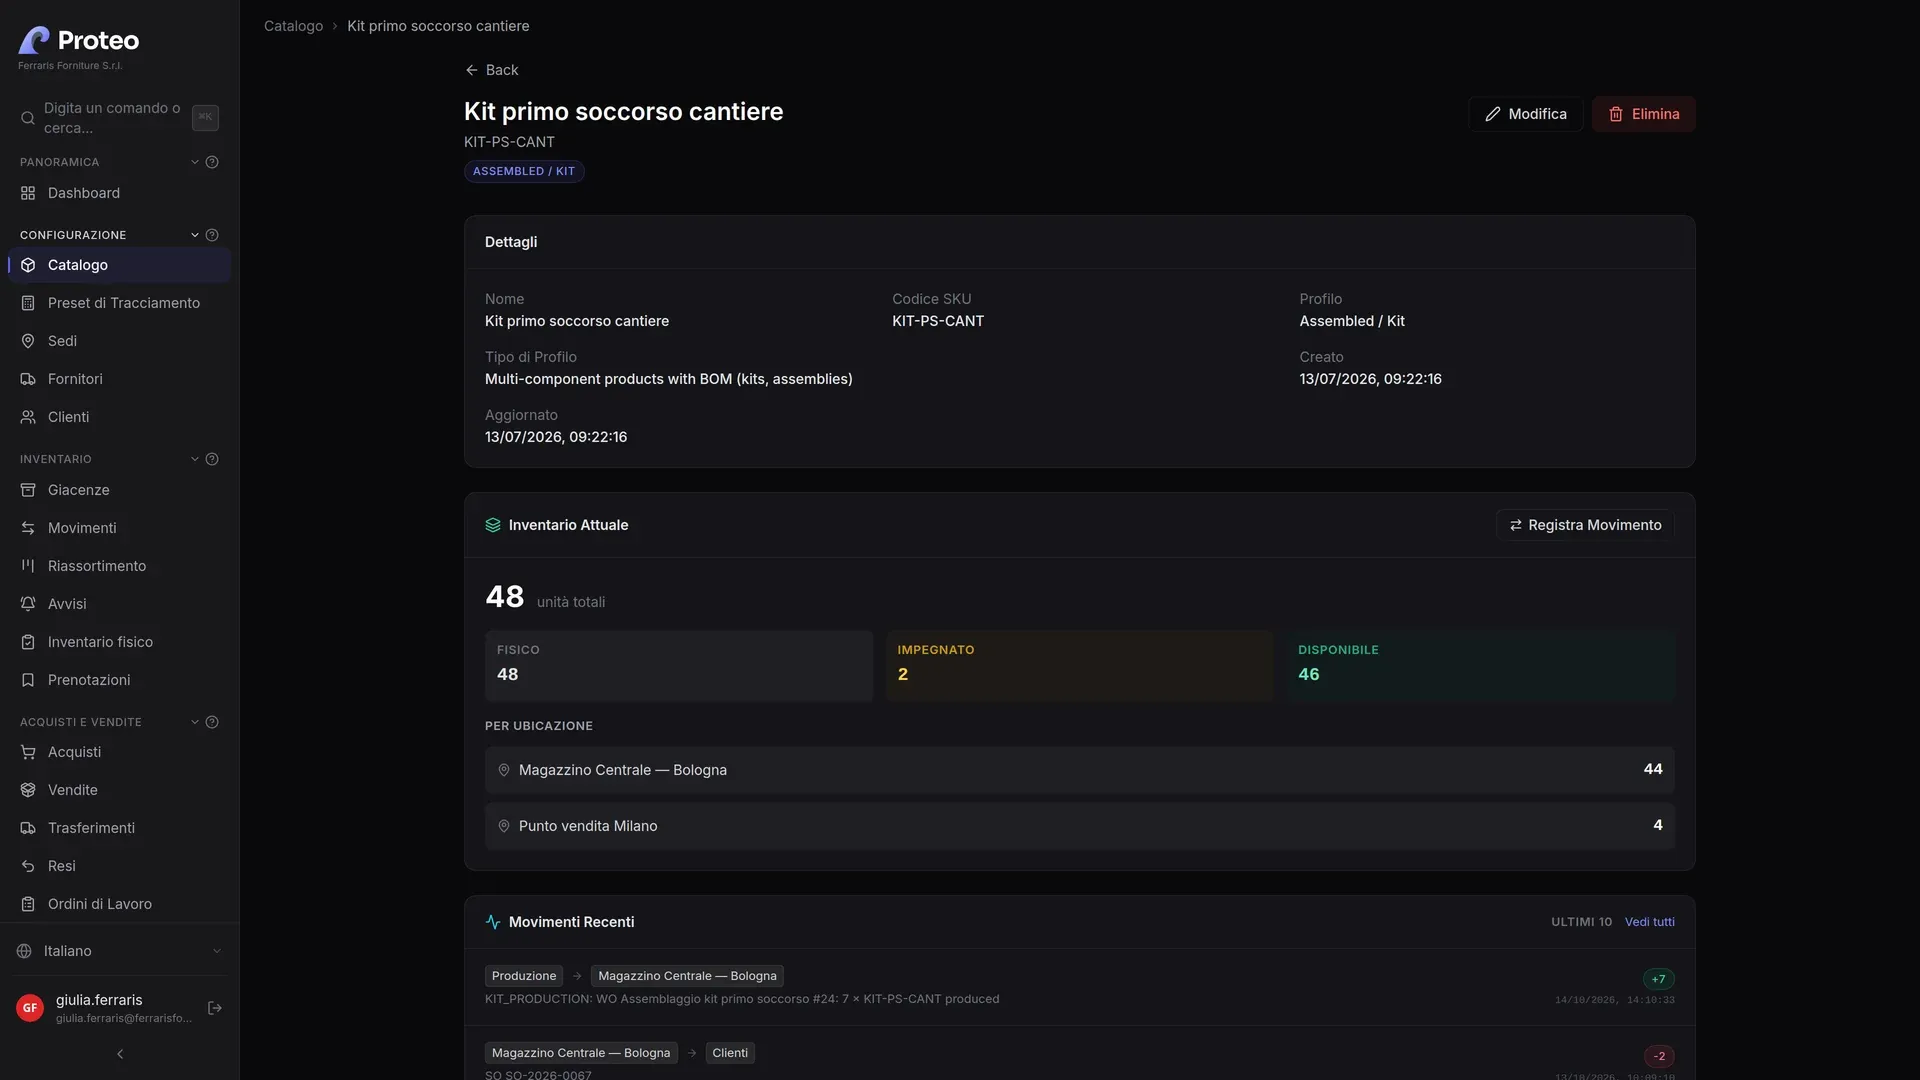Click the Ordini di Lavoro icon
The image size is (1920, 1080).
tap(28, 904)
